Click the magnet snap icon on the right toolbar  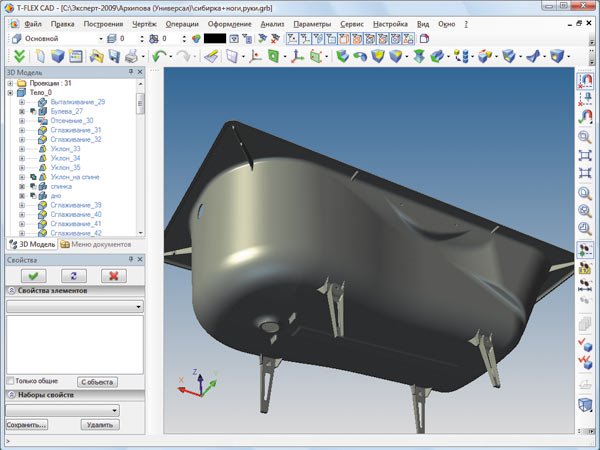(x=585, y=81)
